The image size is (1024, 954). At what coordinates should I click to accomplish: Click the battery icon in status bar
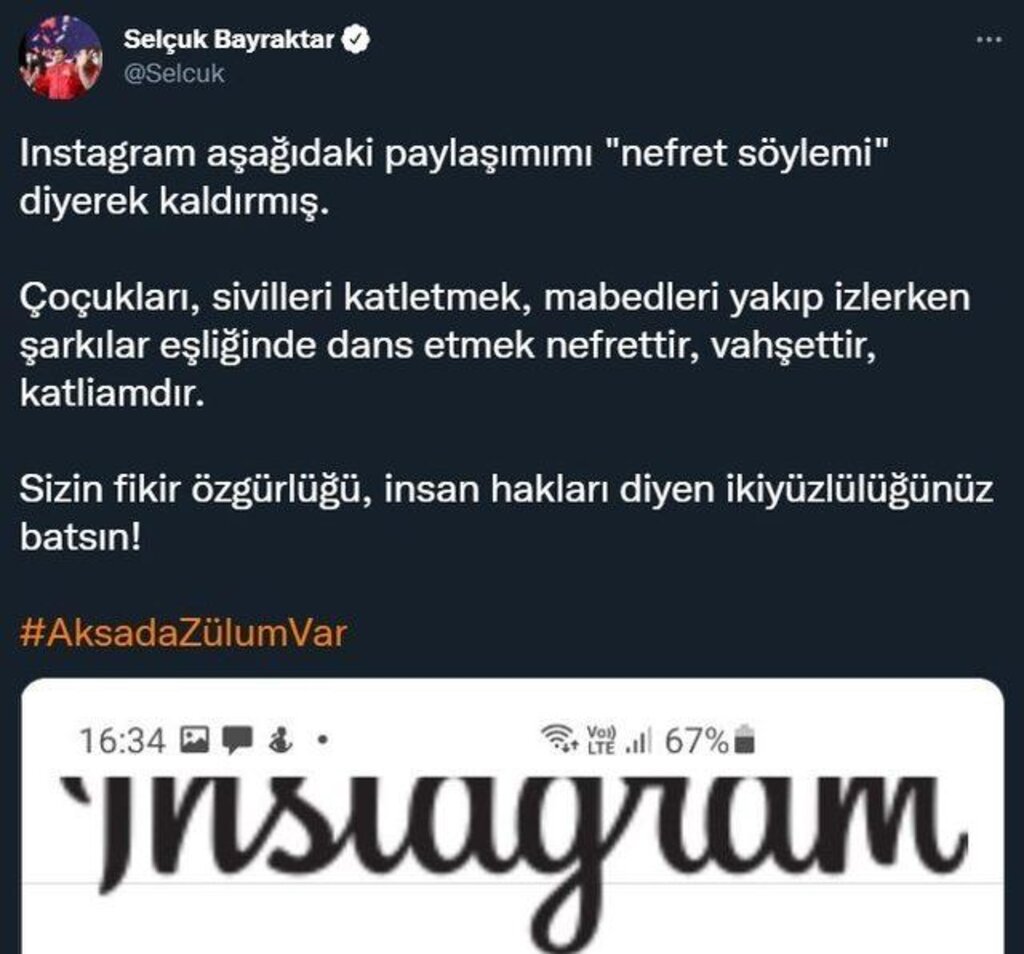click(x=744, y=740)
